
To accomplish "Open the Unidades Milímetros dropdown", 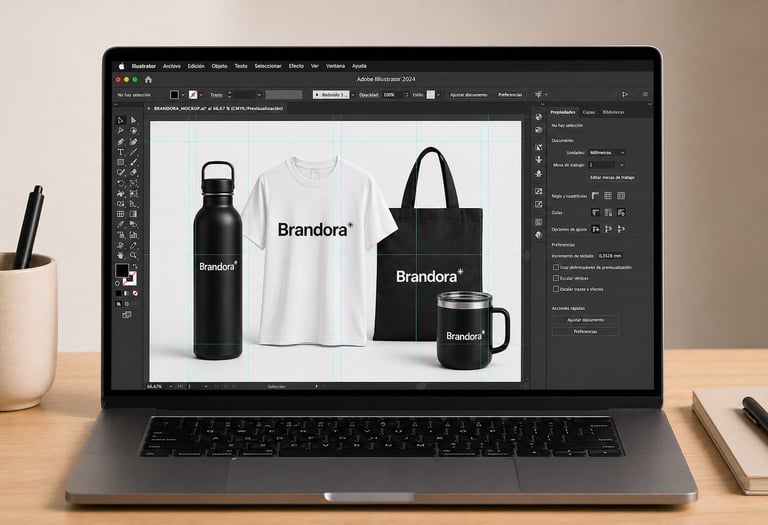I will [x=606, y=153].
